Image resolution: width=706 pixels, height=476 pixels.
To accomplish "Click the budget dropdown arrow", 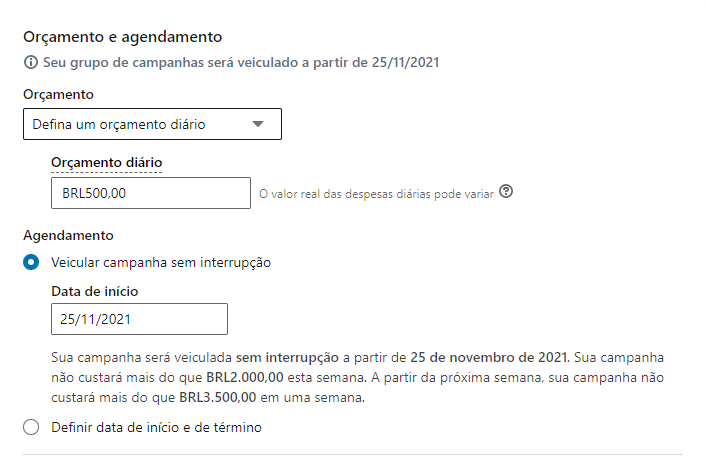I will coord(258,124).
